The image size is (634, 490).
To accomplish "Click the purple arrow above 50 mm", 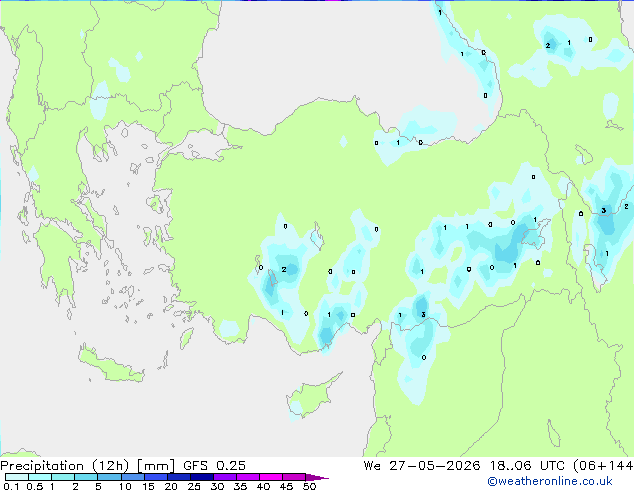I will pyautogui.click(x=317, y=478).
